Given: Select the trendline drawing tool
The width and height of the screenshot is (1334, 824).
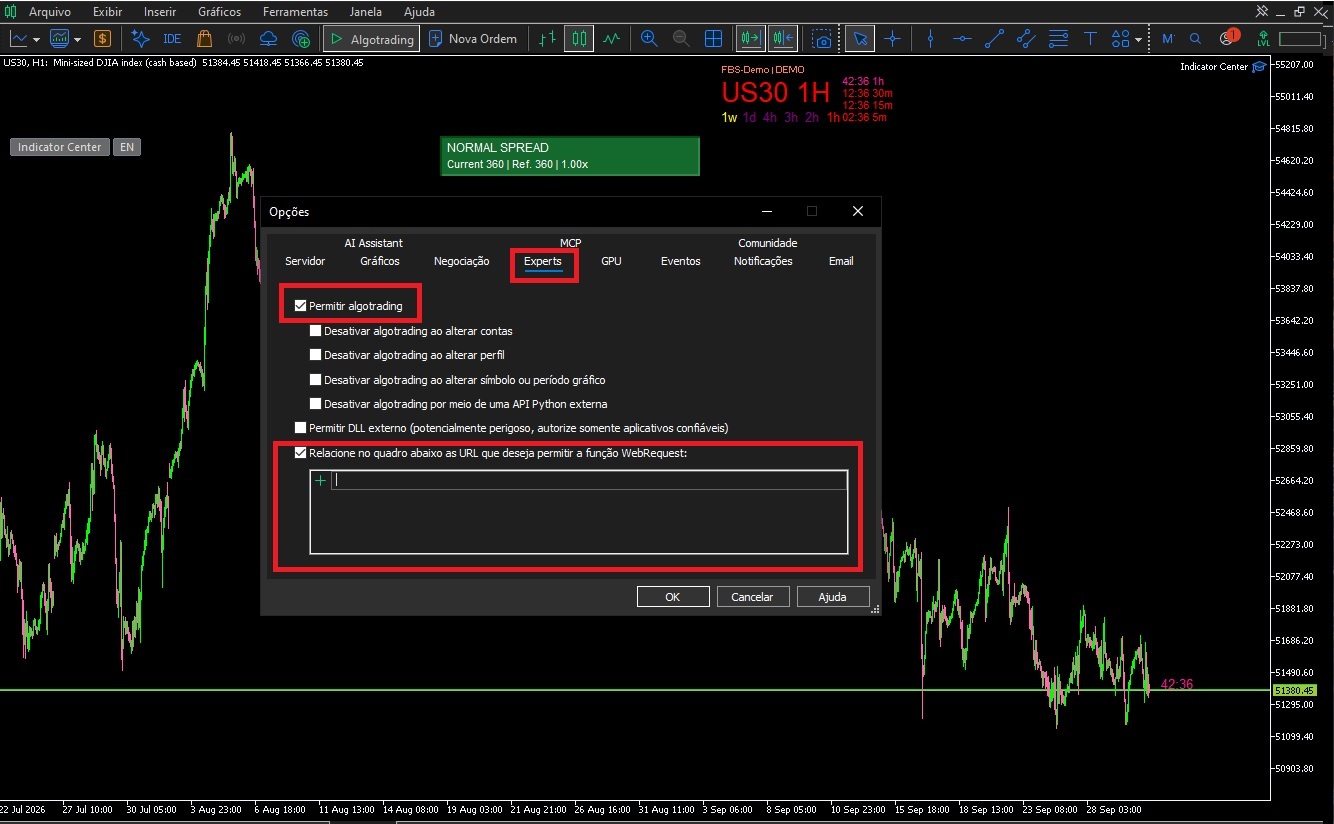Looking at the screenshot, I should click(x=994, y=39).
